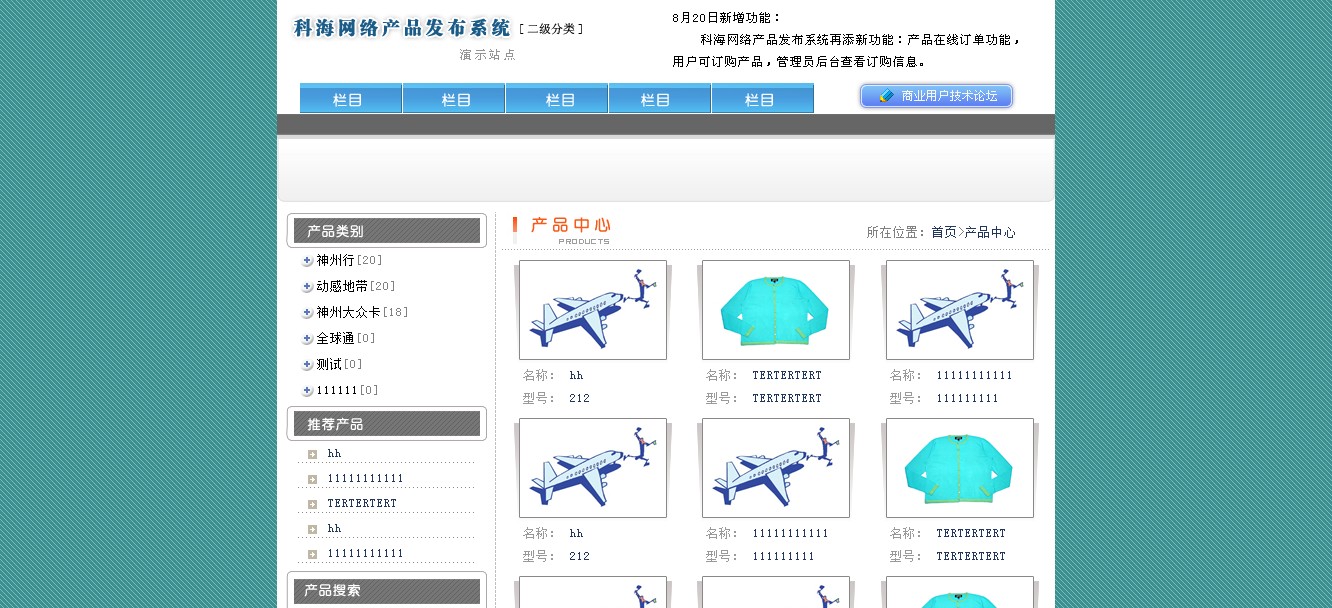Open TERTERTERT in the 推荐产品 list

(x=362, y=504)
